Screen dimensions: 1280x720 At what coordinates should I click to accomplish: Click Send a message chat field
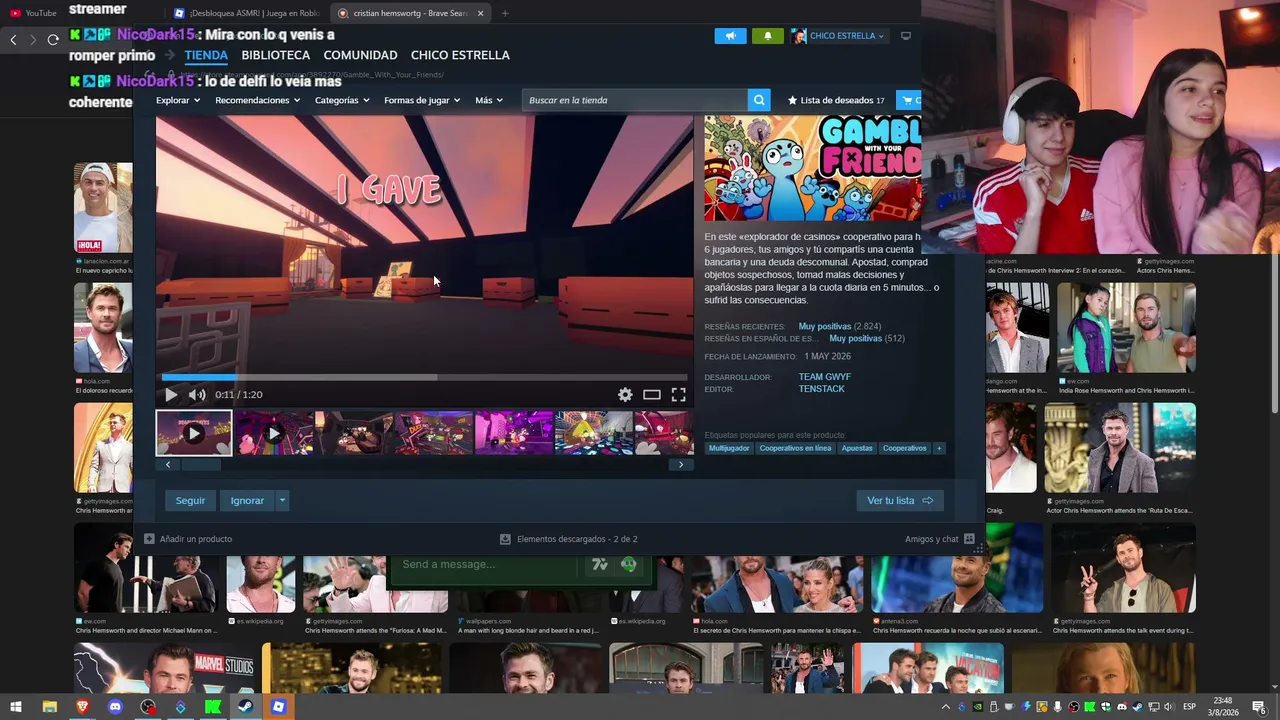tap(485, 565)
